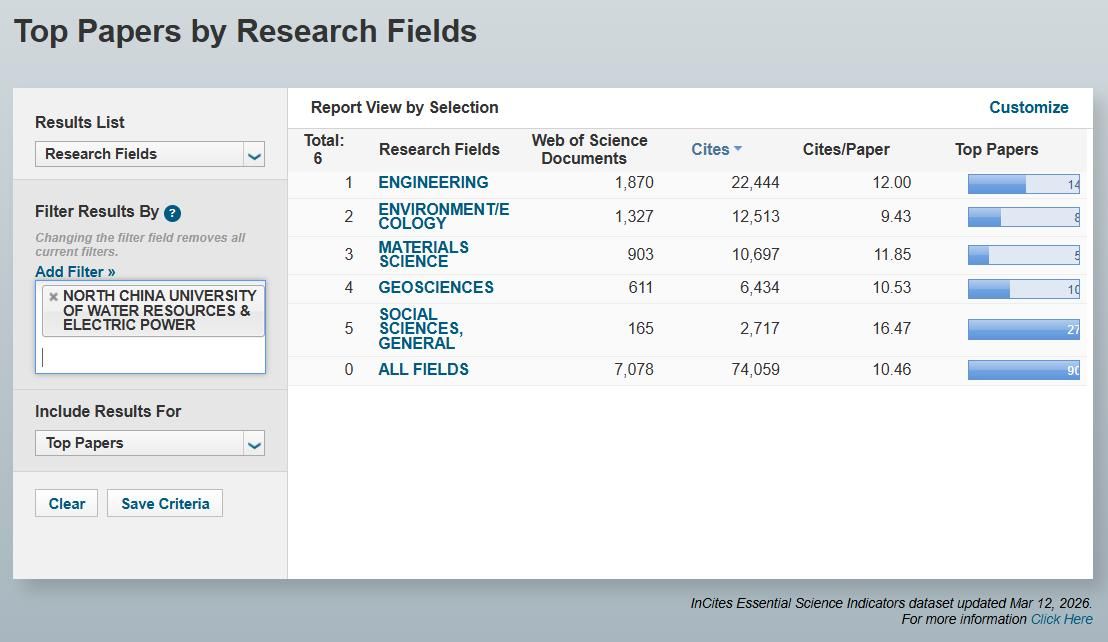Select the MATERIALS SCIENCE field link
1108x642 pixels.
[x=423, y=254]
